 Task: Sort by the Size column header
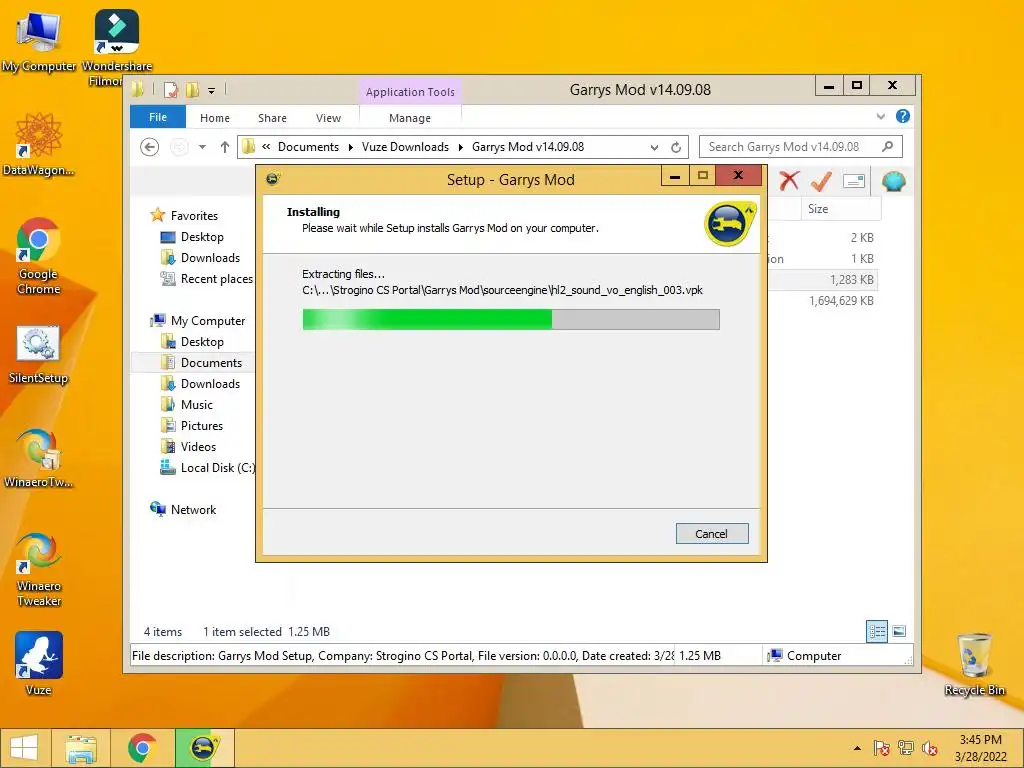click(840, 209)
